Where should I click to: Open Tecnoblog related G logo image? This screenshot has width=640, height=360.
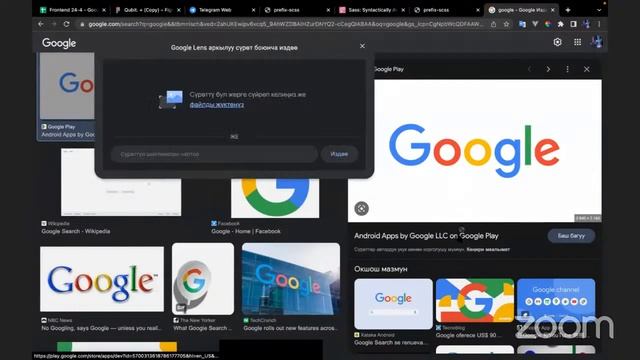coord(475,301)
